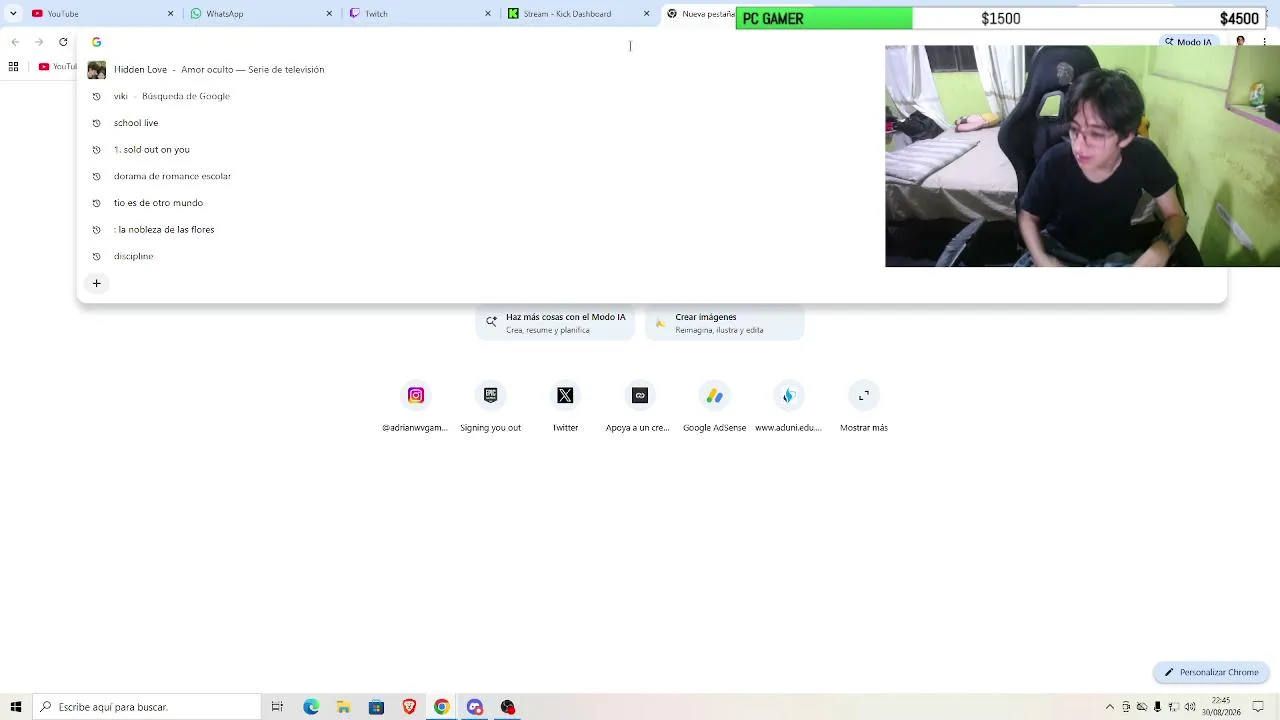1280x720 pixels.
Task: Select the 'la nobleza de las flores' suggestion
Action: (480, 229)
